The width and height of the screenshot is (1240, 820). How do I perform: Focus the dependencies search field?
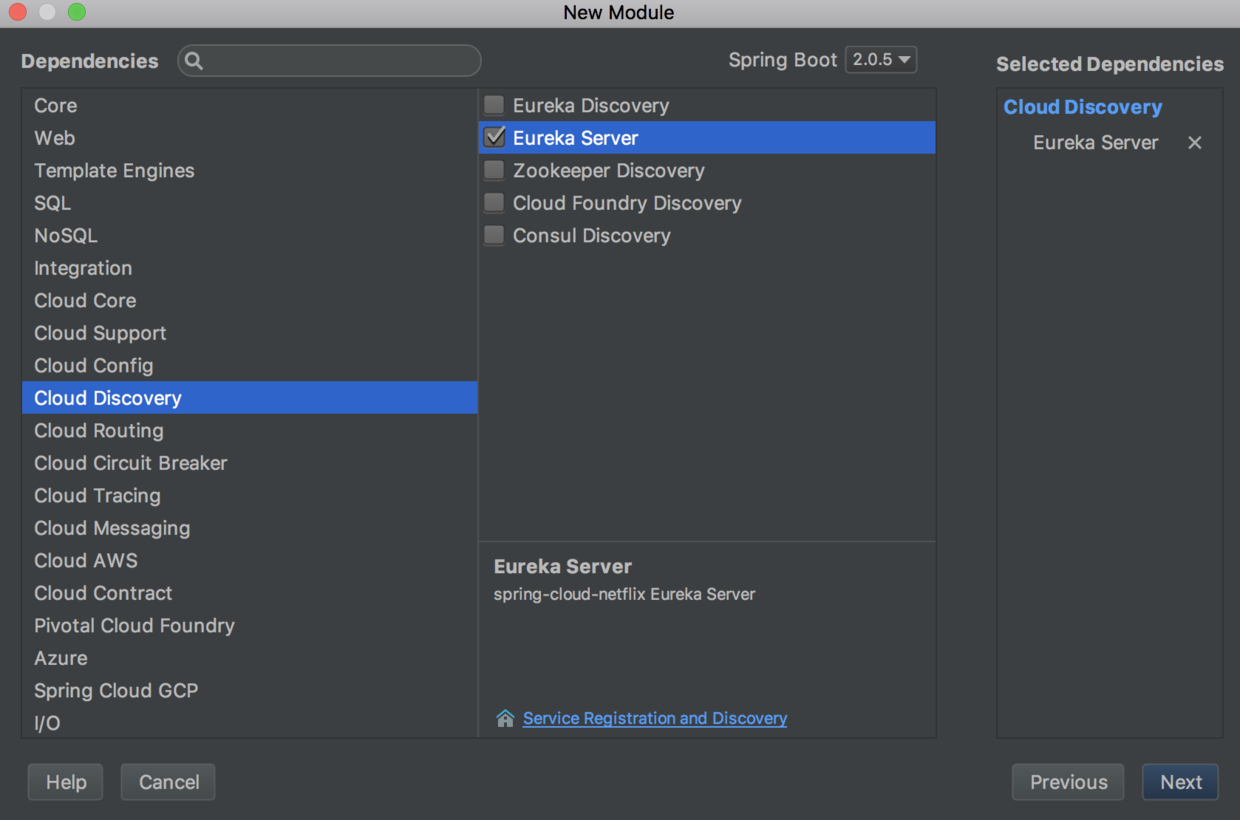[340, 61]
